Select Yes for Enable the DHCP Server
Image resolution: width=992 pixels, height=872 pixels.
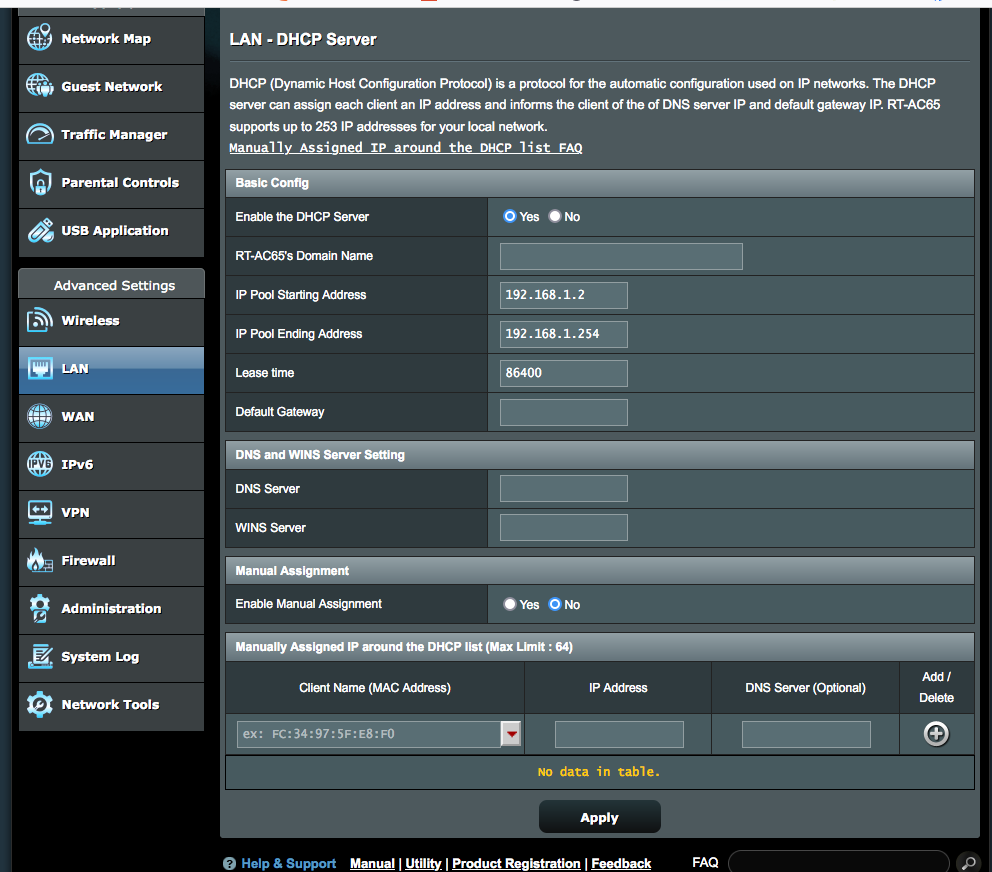click(x=509, y=216)
